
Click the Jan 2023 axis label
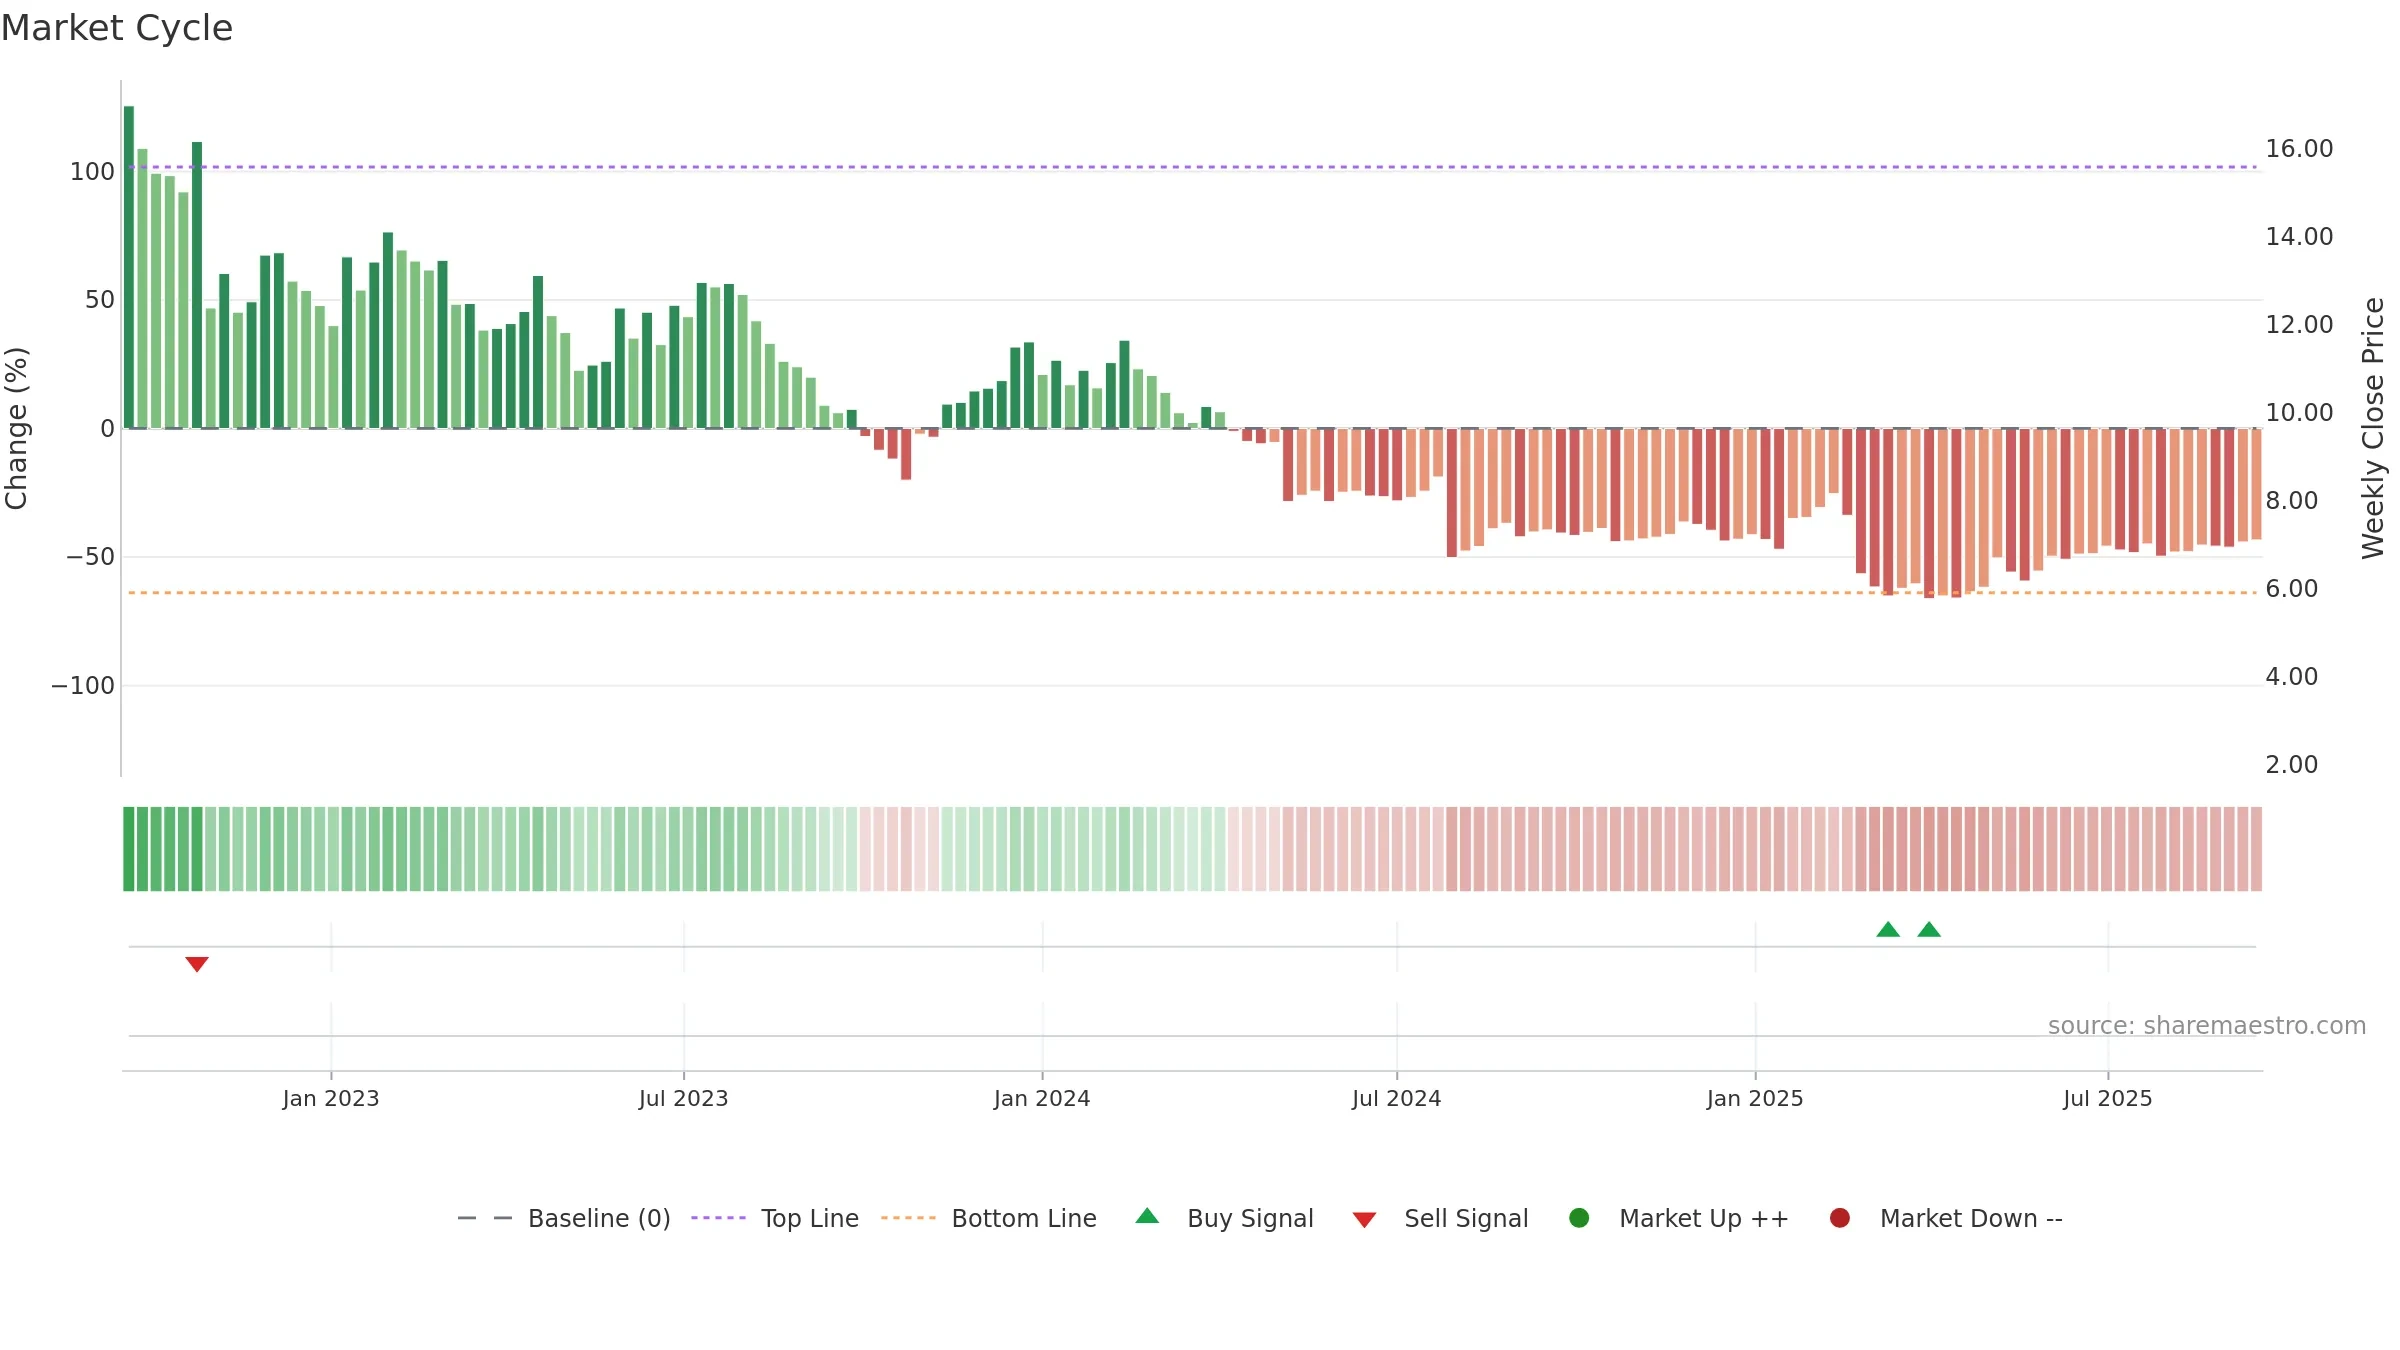tap(331, 1098)
